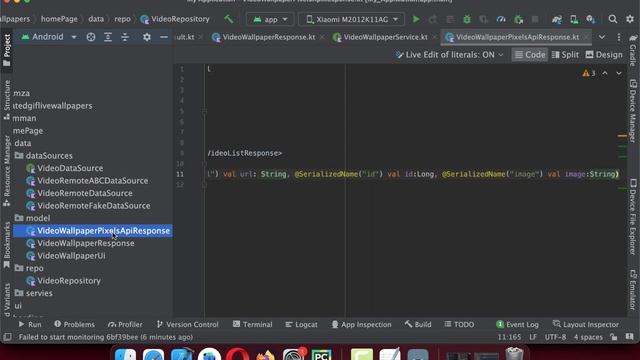Expand all items in Project panel

108,37
